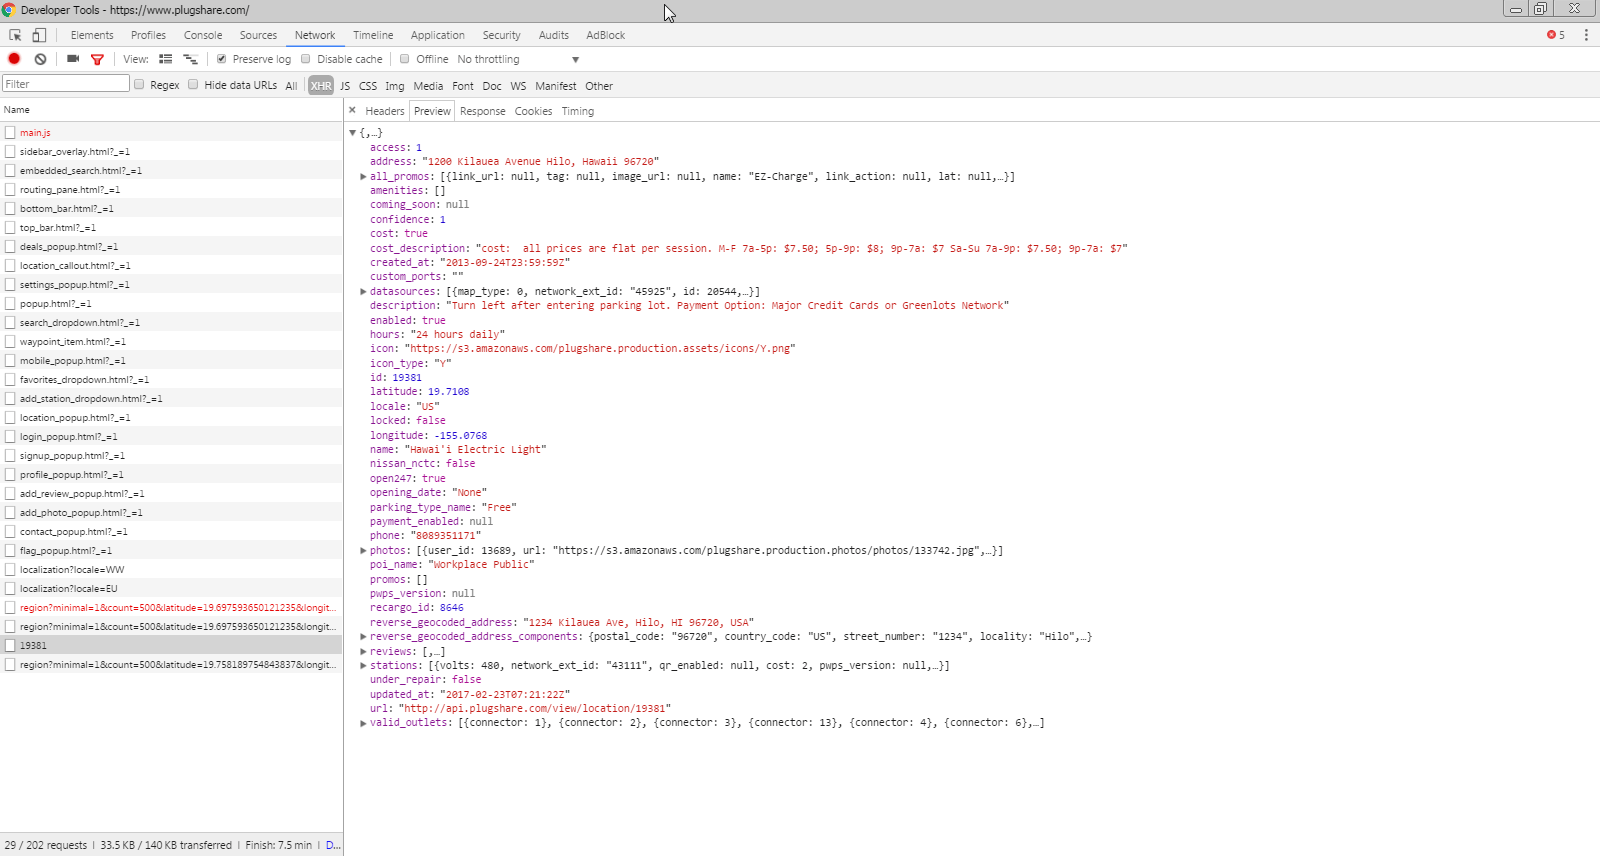Toggle the XHR filter button
The width and height of the screenshot is (1600, 856).
(x=321, y=86)
